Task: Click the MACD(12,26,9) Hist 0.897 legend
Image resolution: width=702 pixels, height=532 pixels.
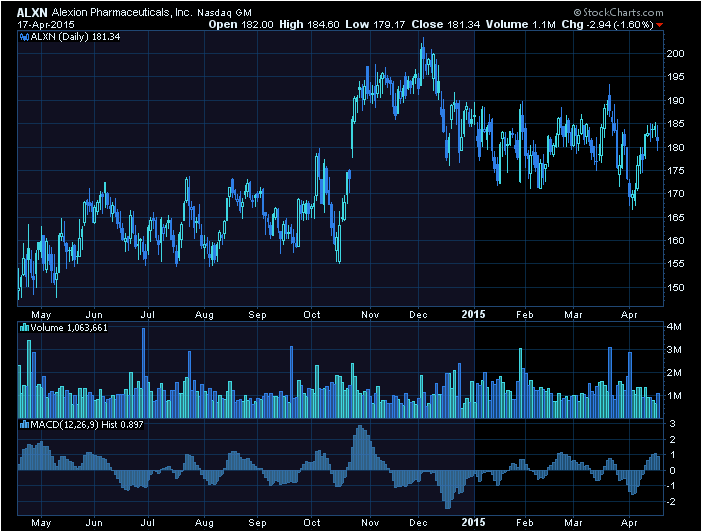Action: pos(87,425)
